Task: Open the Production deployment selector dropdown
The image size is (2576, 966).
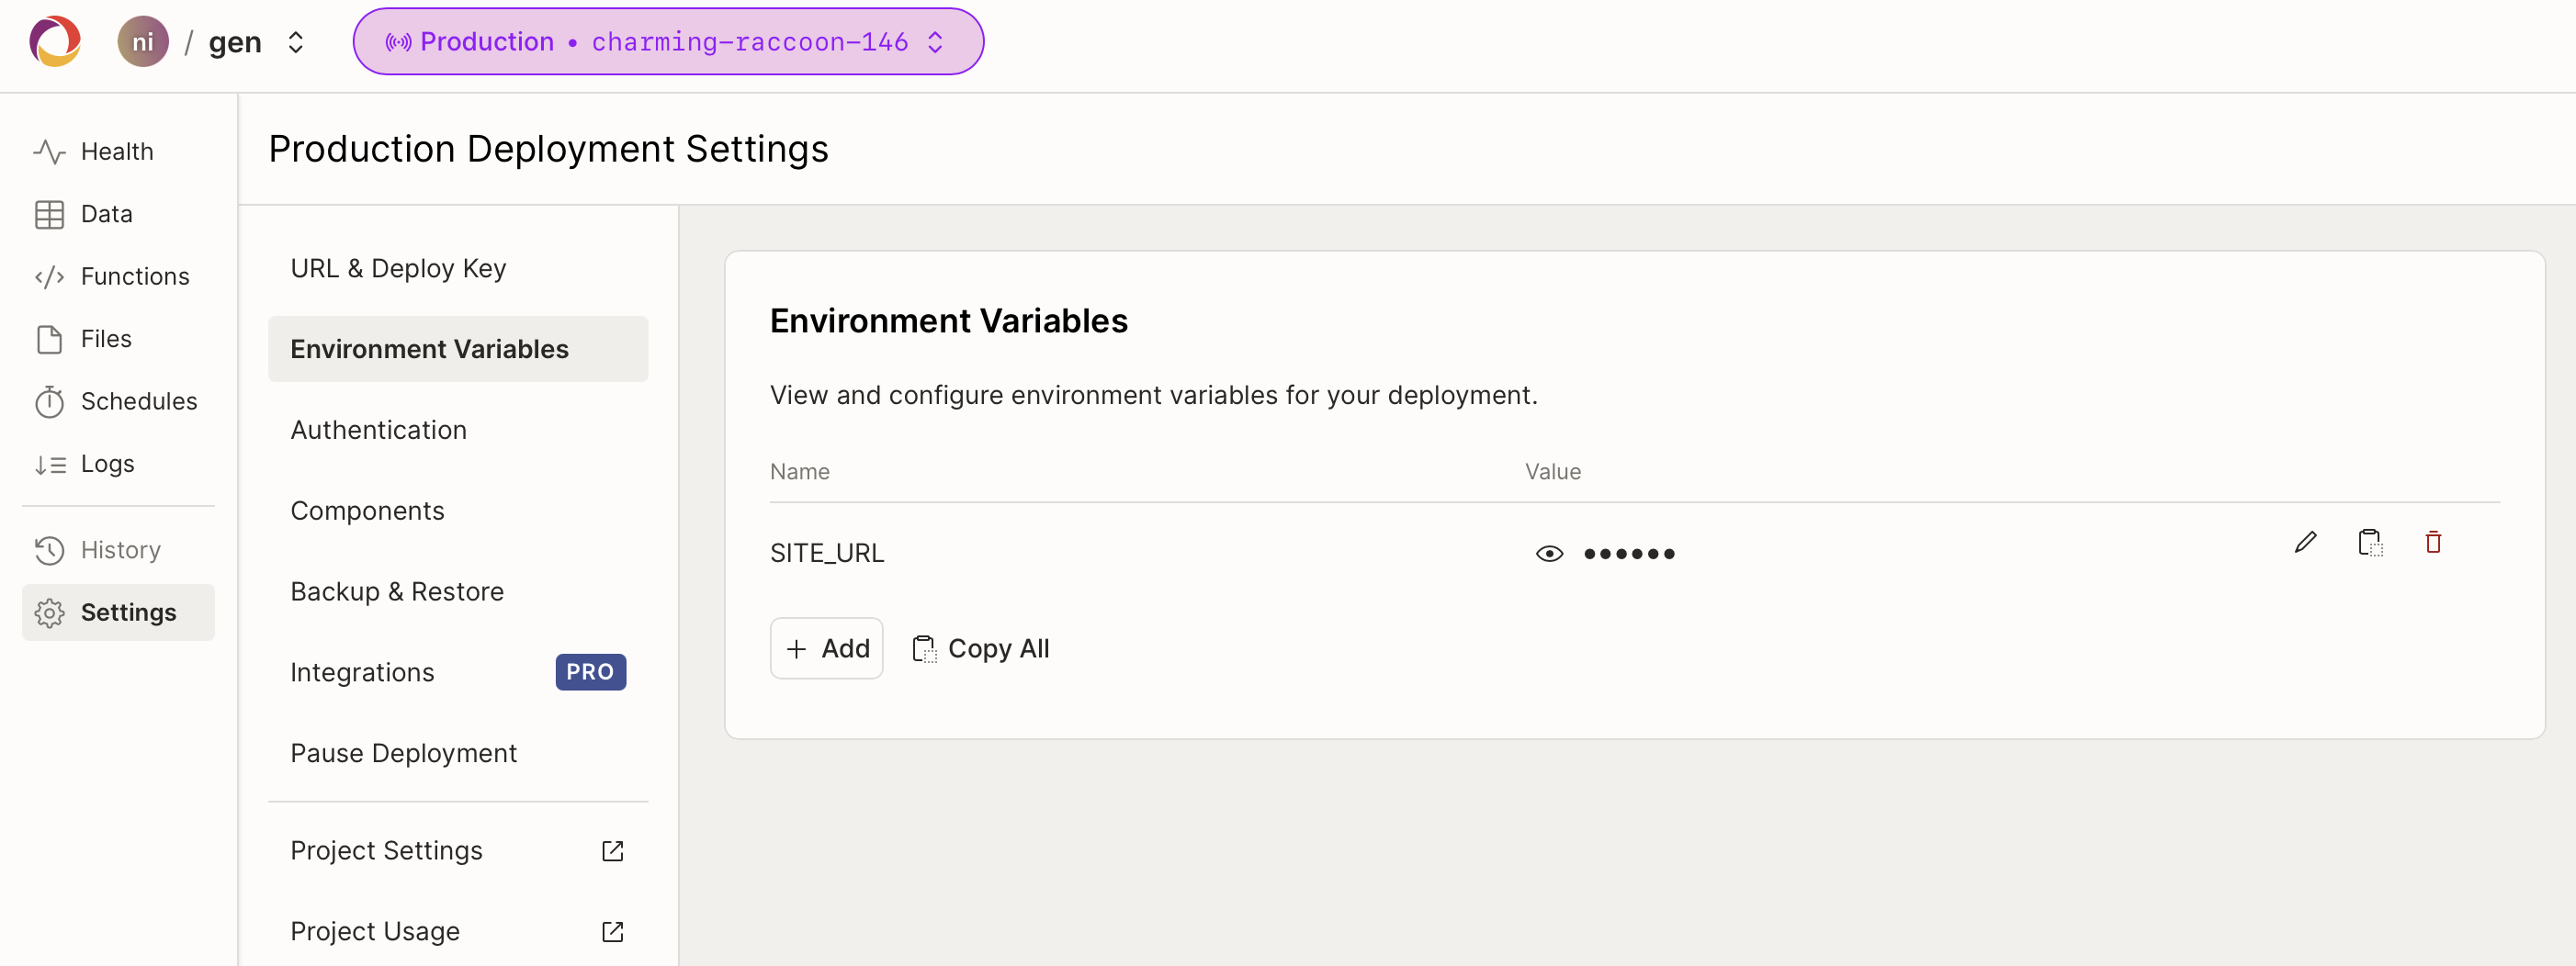Action: [667, 42]
